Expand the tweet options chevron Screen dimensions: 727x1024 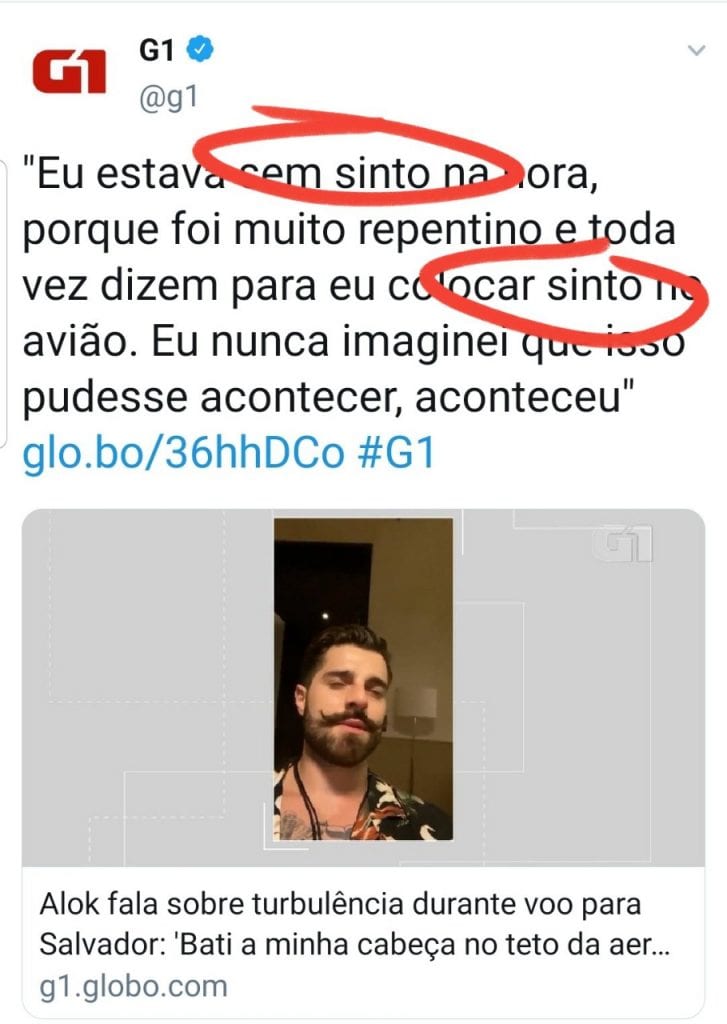697,50
